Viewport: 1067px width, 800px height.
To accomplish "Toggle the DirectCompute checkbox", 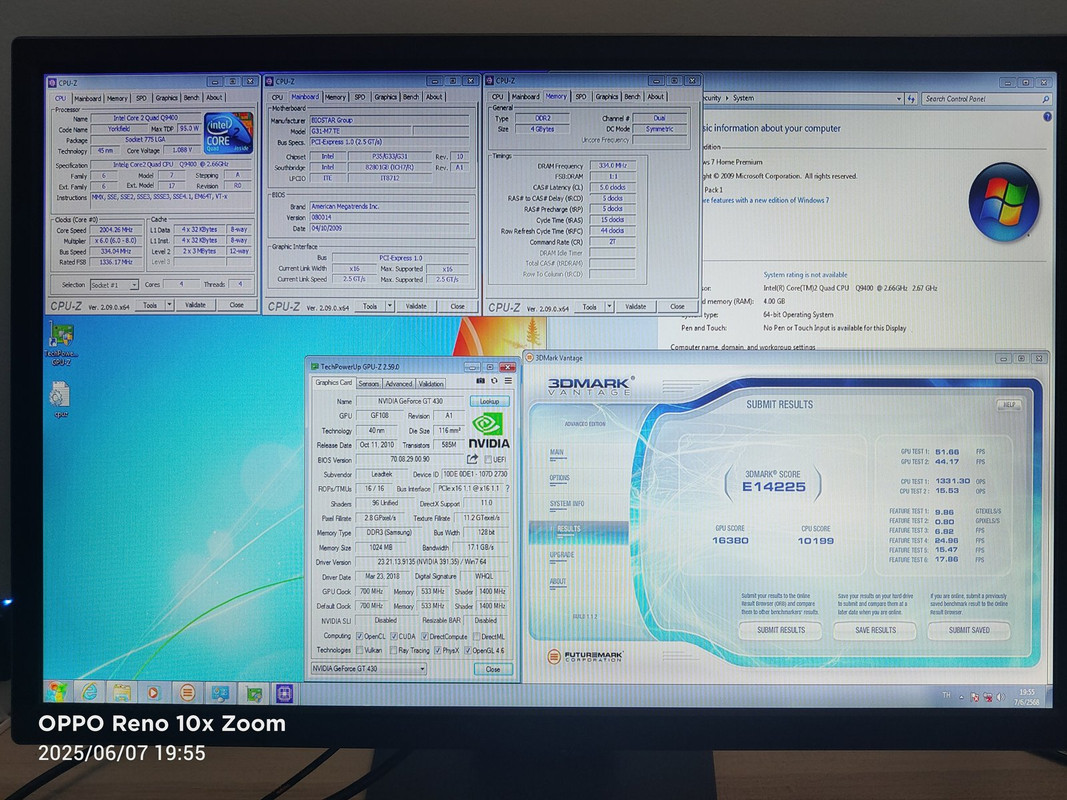I will [425, 637].
